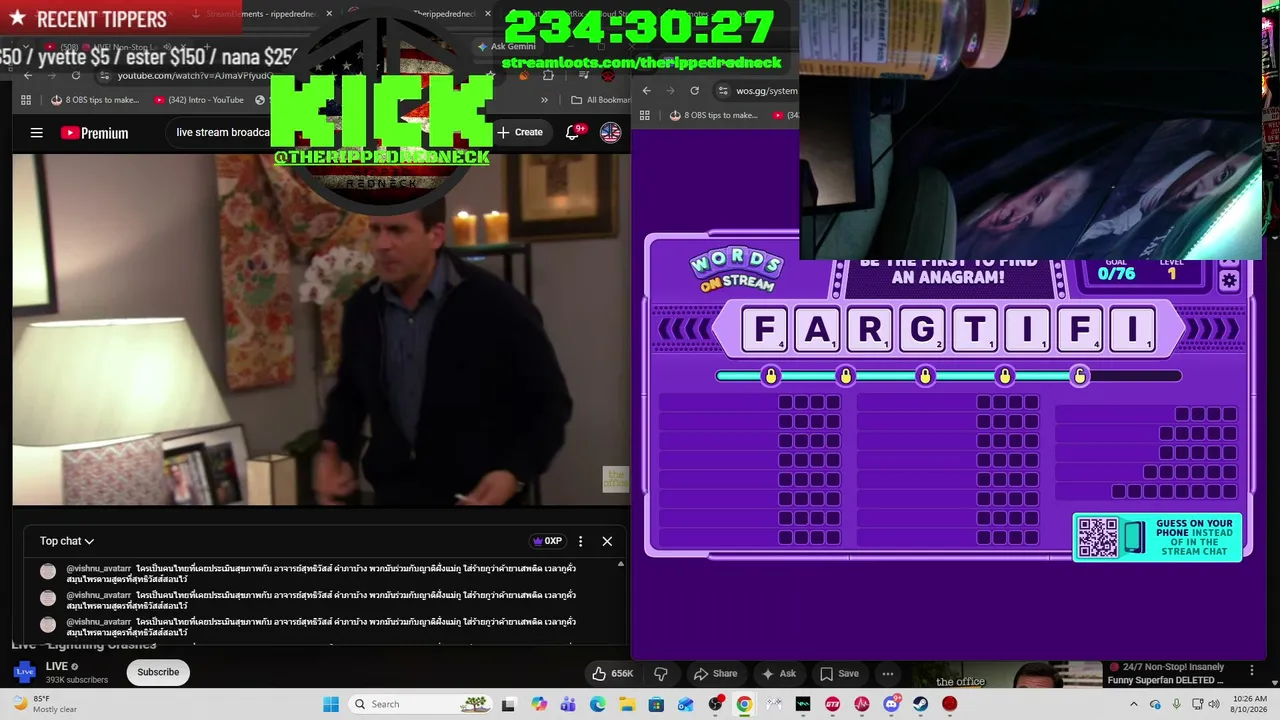
Task: Dislike the live stream video
Action: click(660, 673)
